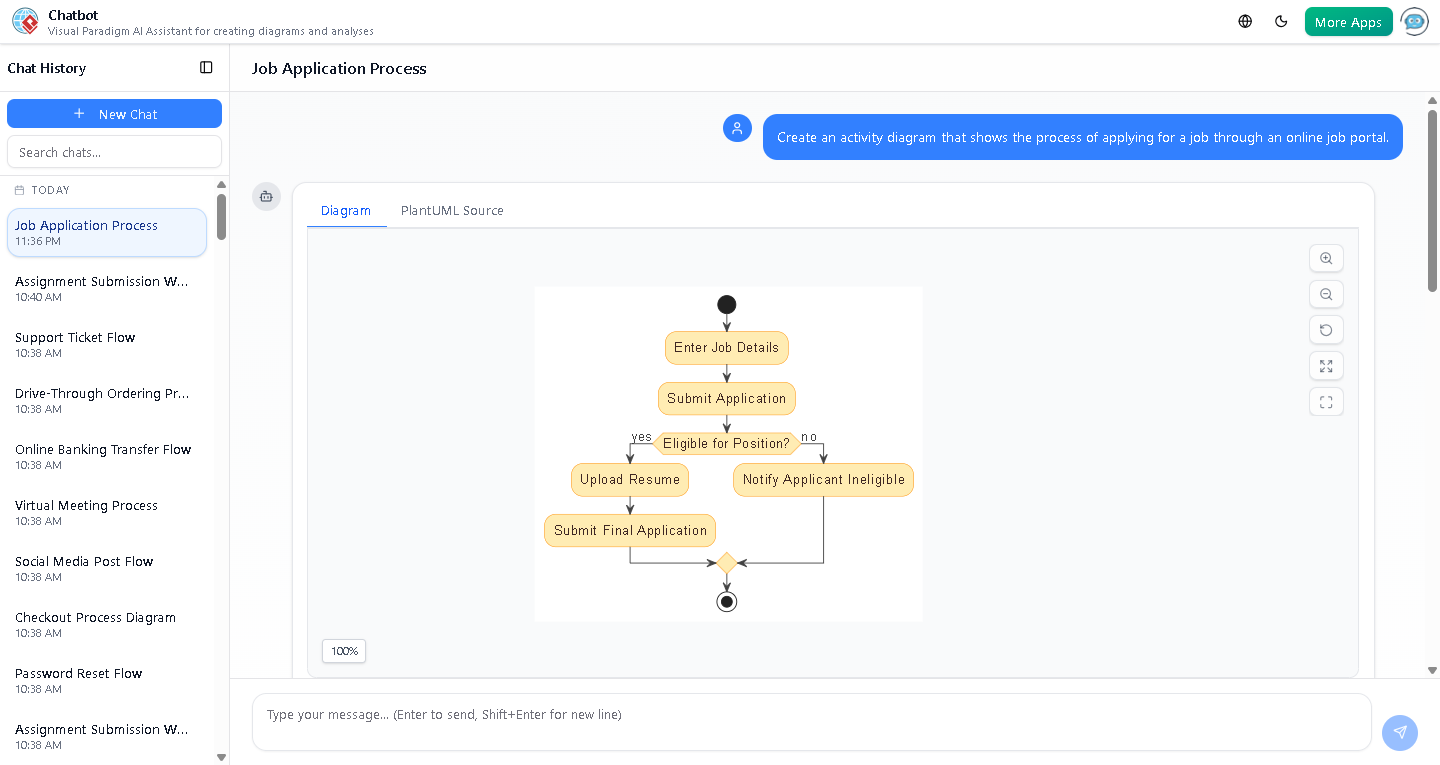Click the fit-to-view icon on the diagram
The width and height of the screenshot is (1440, 765).
pyautogui.click(x=1326, y=401)
